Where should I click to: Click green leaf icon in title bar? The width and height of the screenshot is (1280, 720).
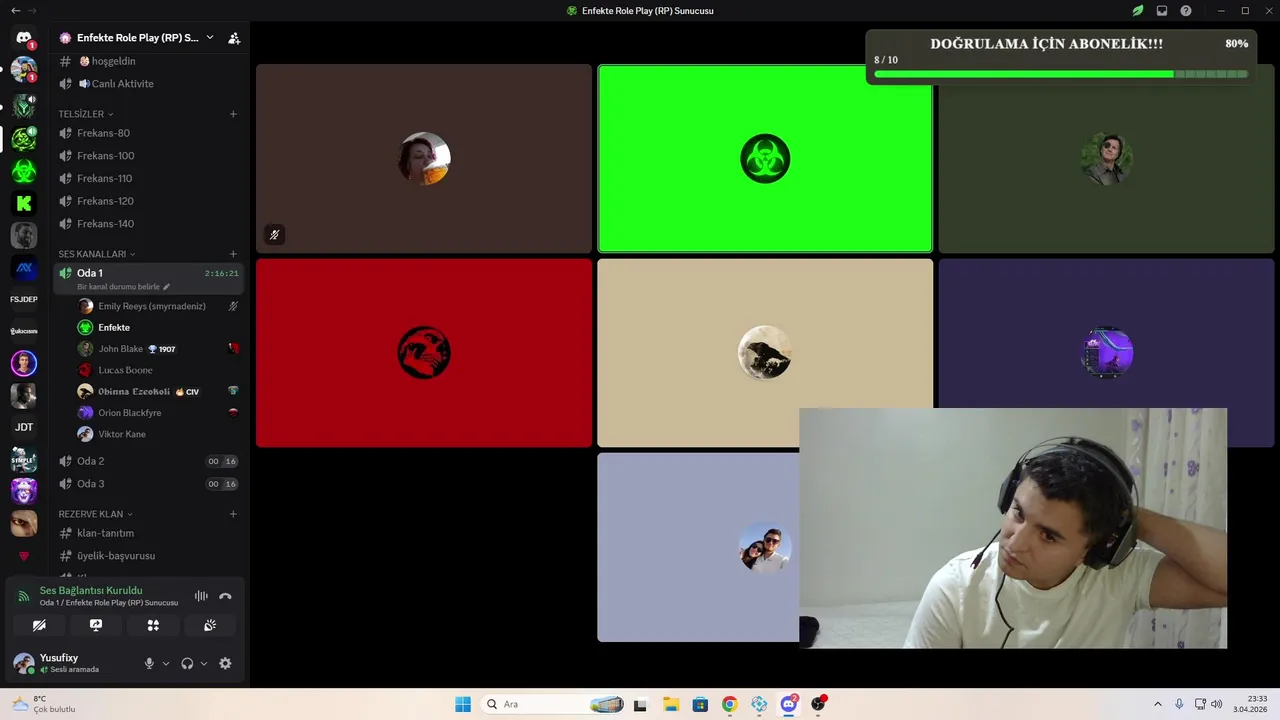click(1138, 11)
